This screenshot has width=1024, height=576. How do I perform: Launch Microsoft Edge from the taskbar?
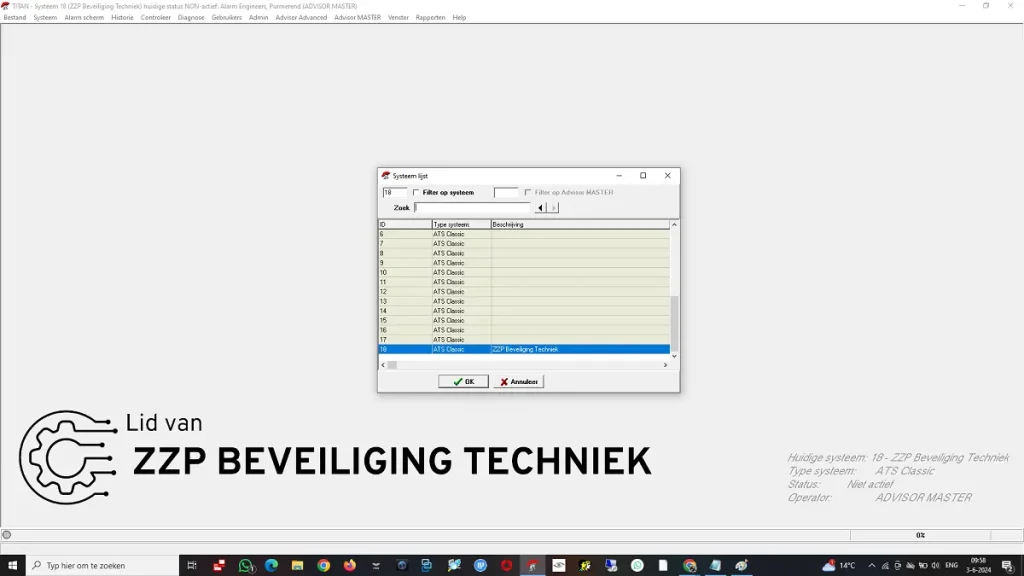click(x=271, y=565)
